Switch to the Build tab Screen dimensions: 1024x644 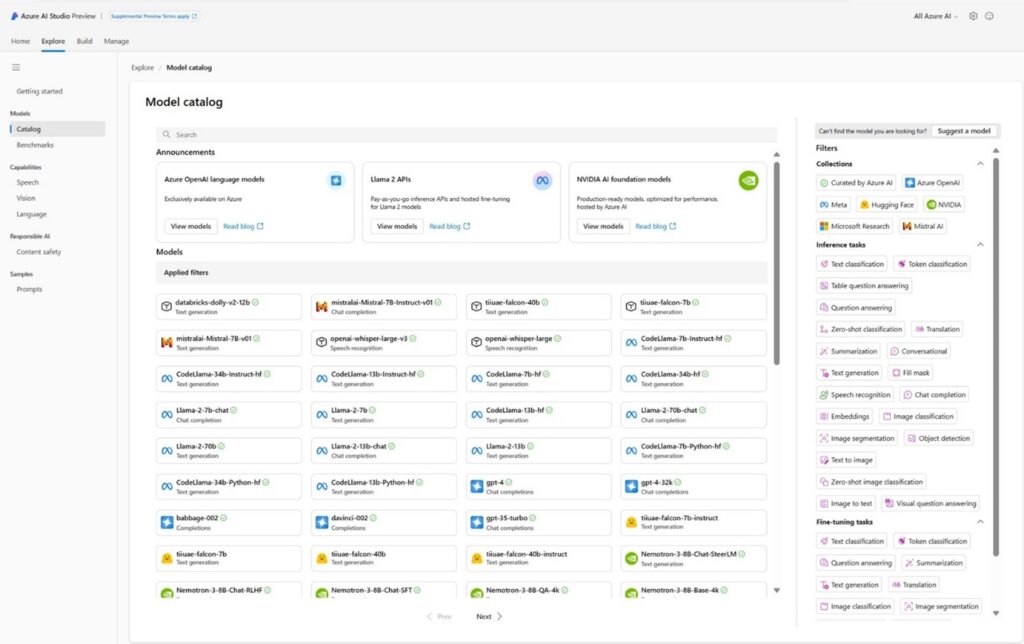pyautogui.click(x=84, y=41)
